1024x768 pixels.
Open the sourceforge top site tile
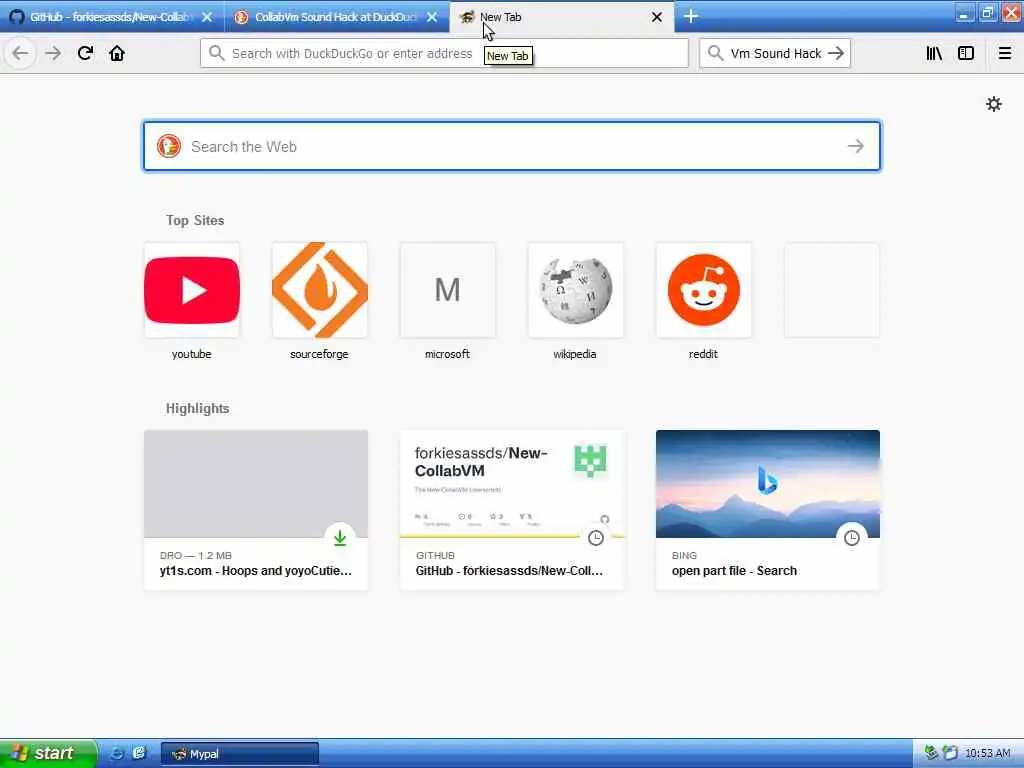click(319, 290)
